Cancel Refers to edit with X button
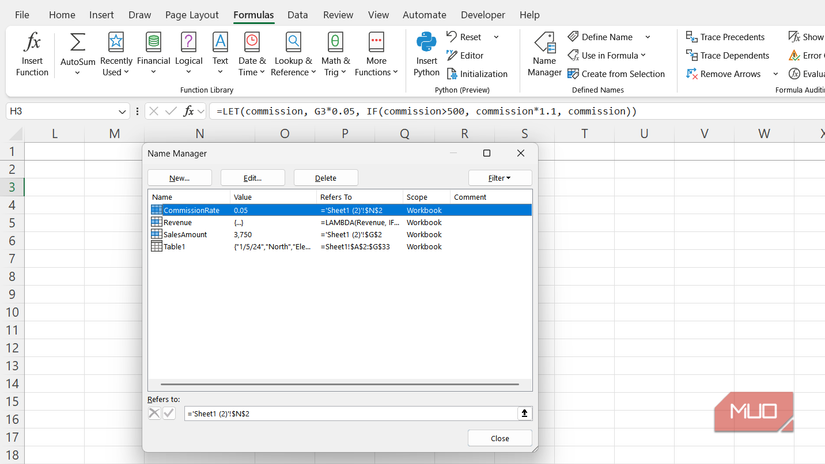The width and height of the screenshot is (825, 464). click(154, 413)
